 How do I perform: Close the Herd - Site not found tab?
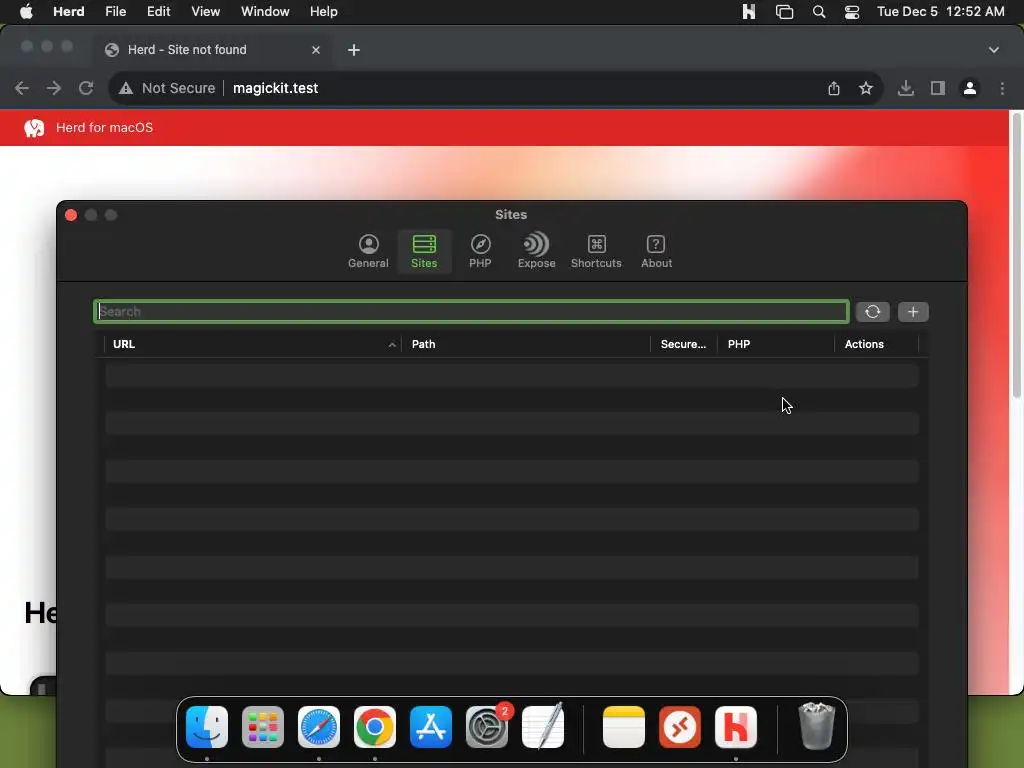316,50
